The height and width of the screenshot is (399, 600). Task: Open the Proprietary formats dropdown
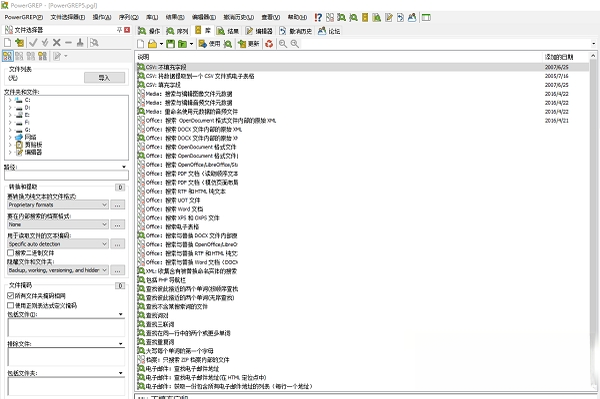point(58,205)
